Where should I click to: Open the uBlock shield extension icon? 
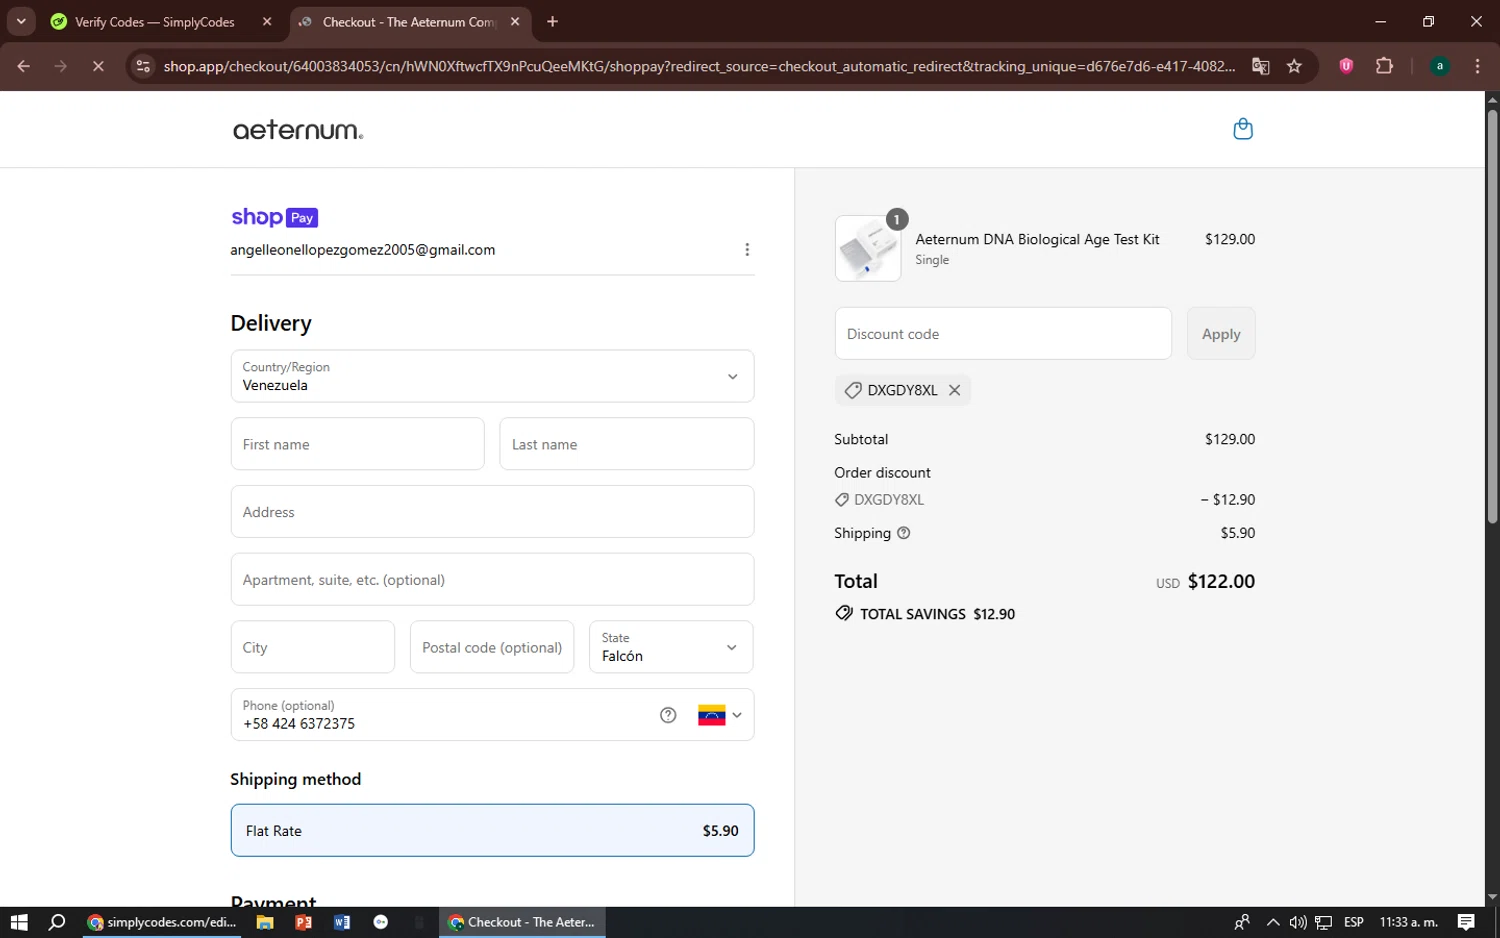tap(1346, 66)
